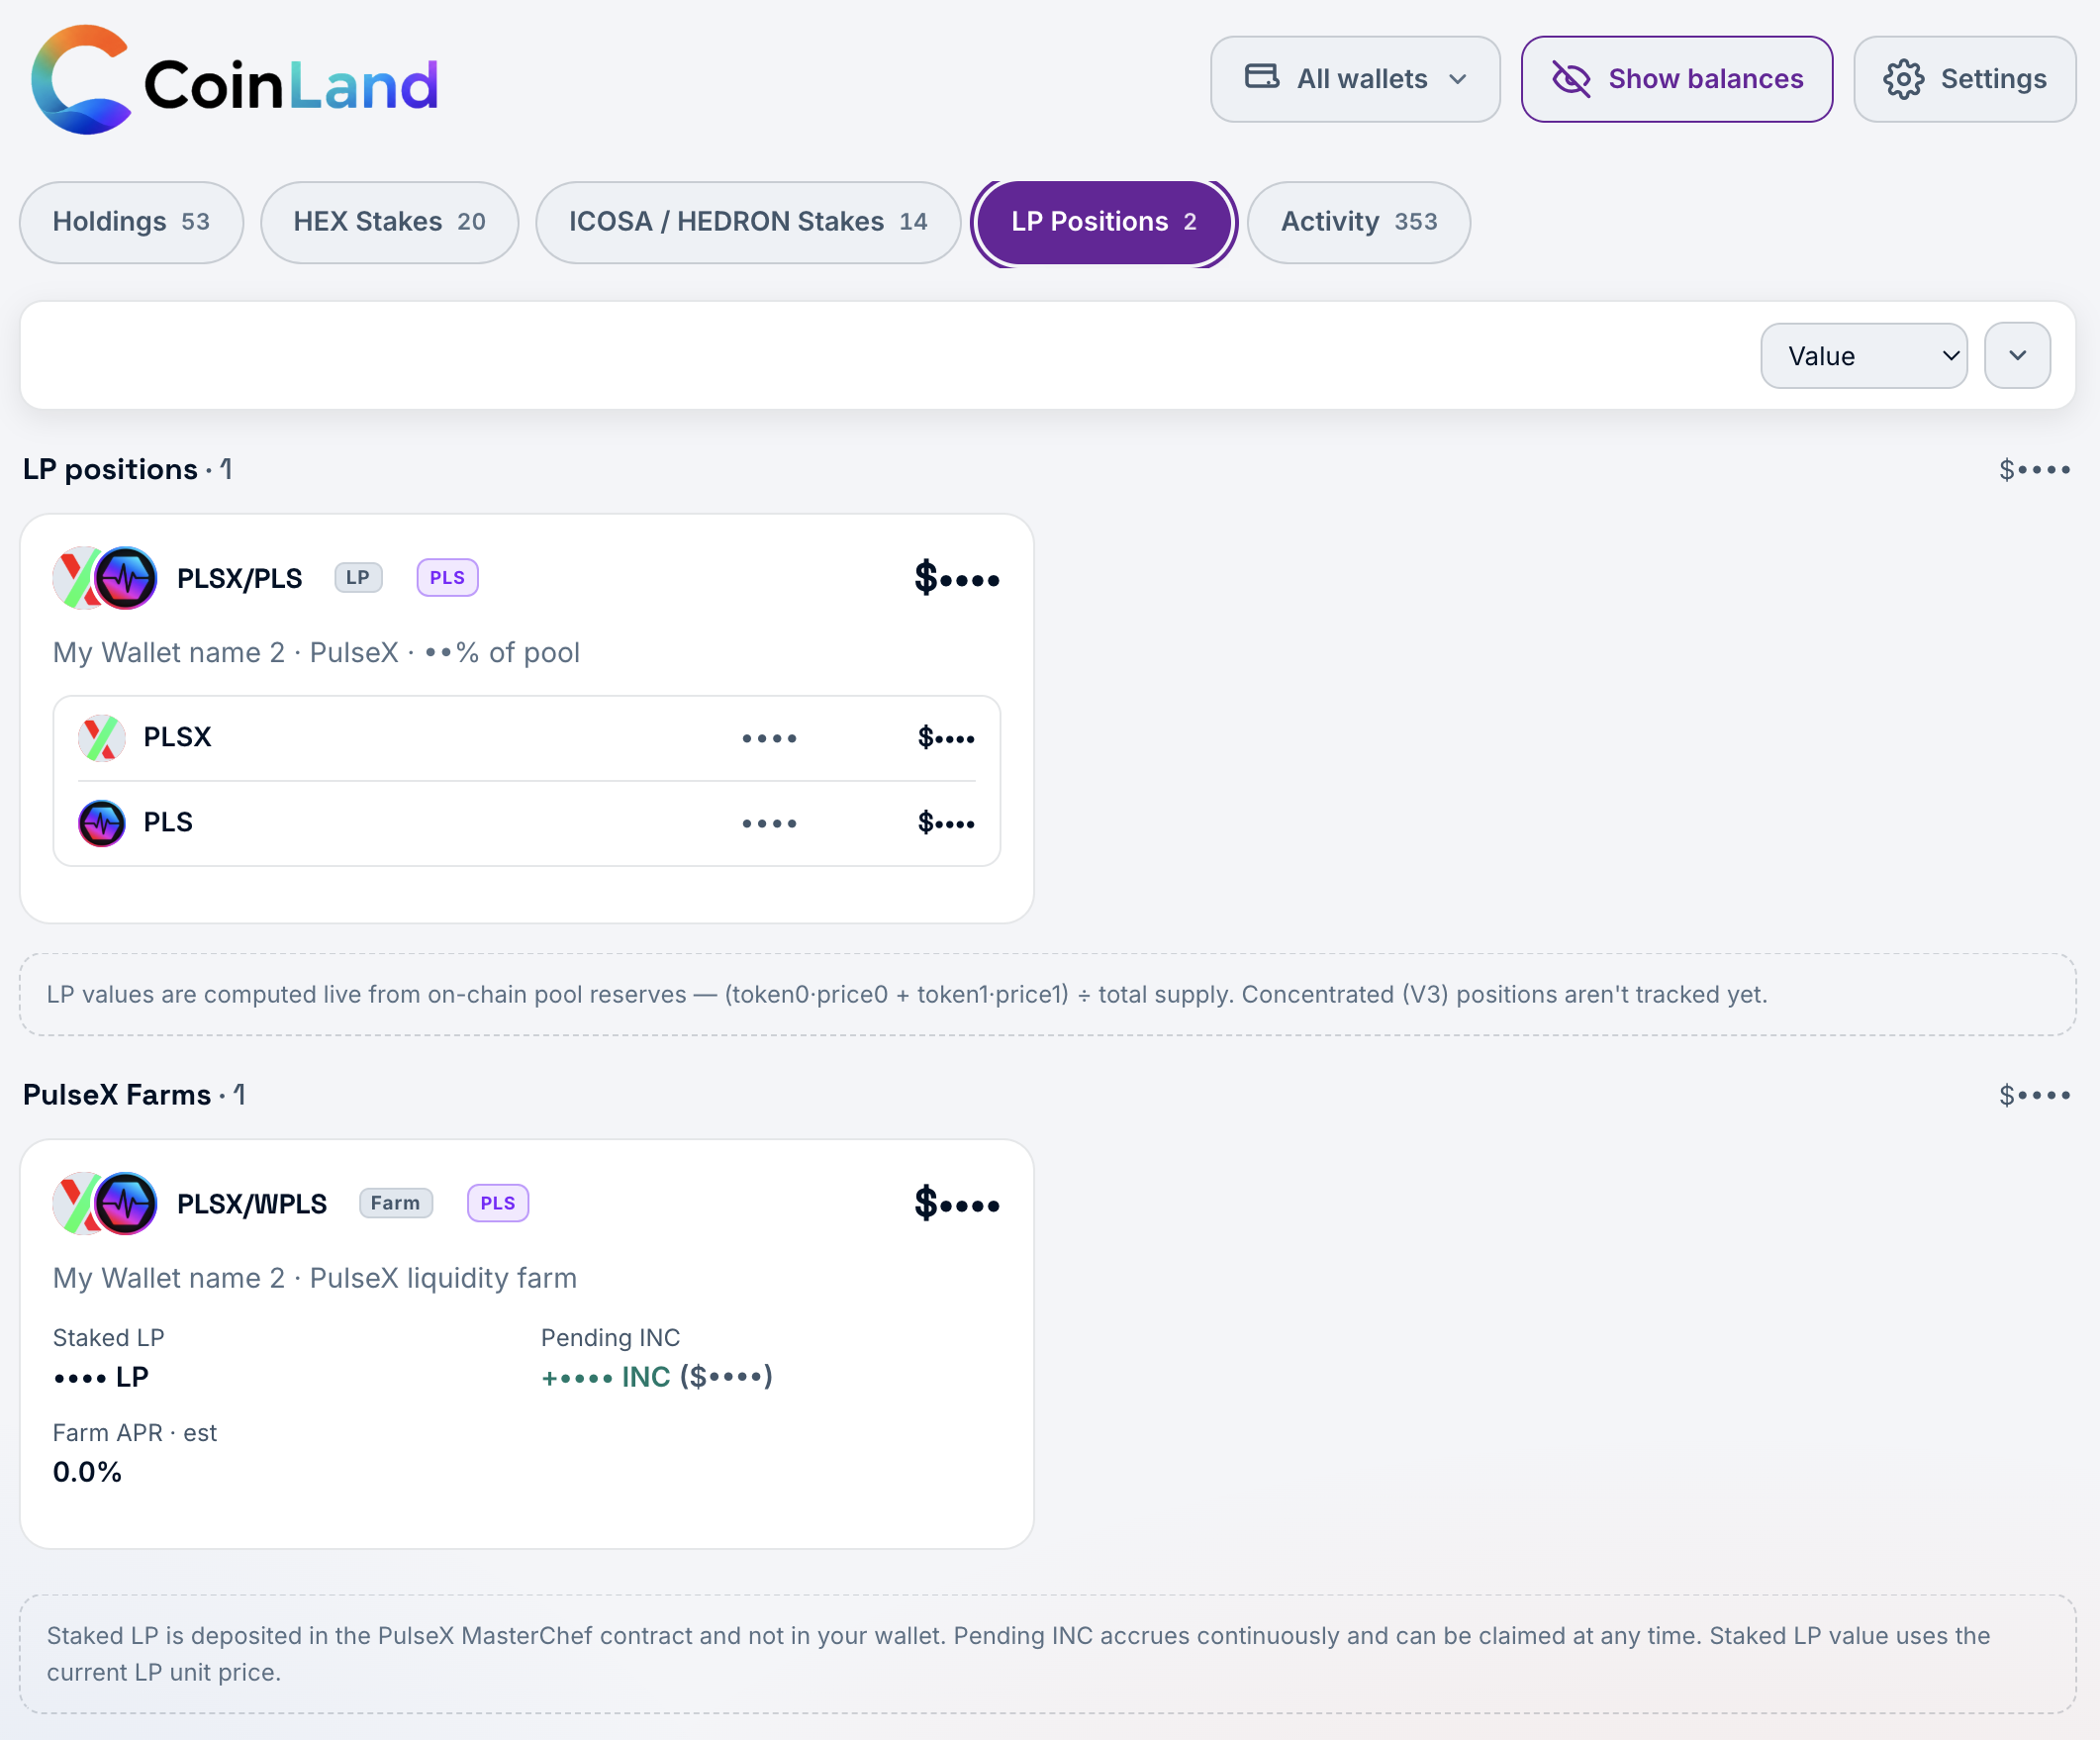Switch to the HEX Stakes tab

pos(389,222)
